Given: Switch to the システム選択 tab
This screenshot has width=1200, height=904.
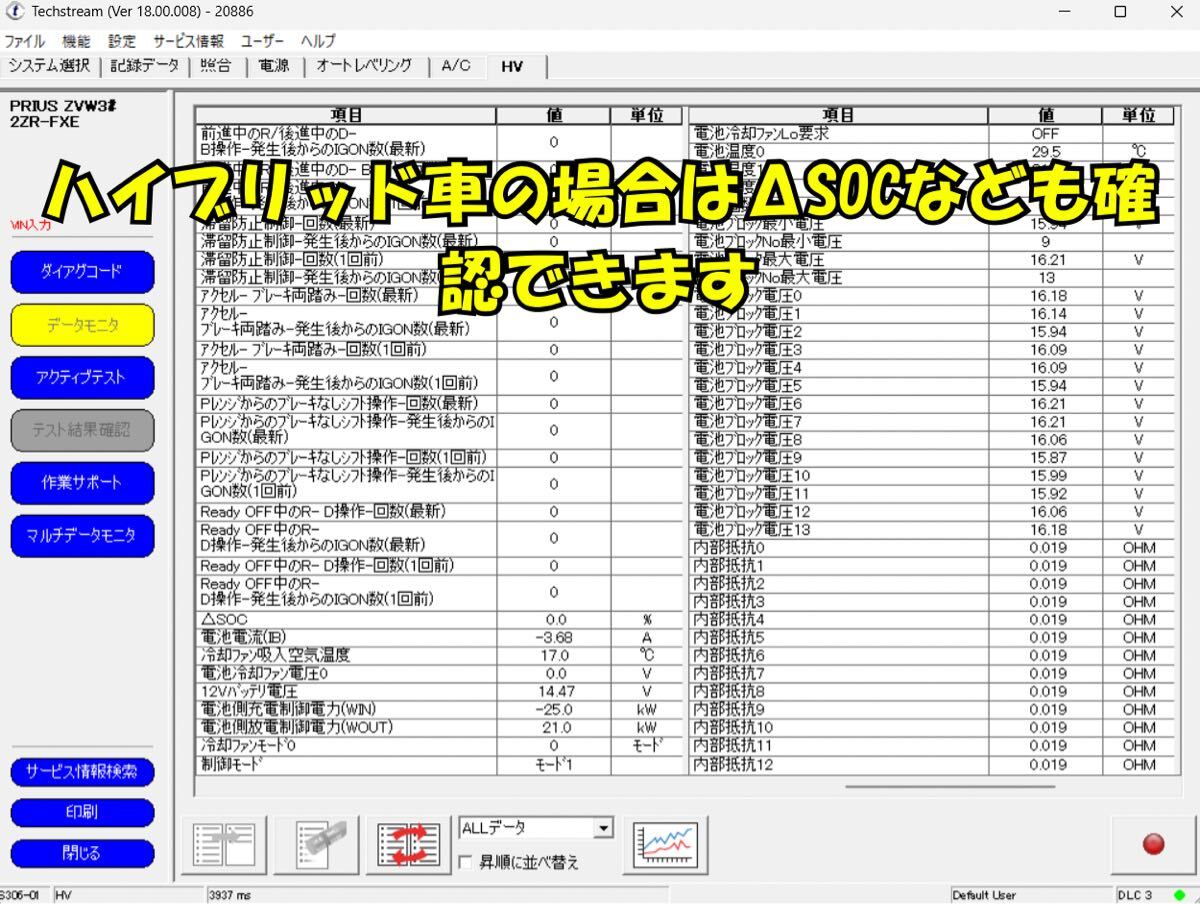Looking at the screenshot, I should point(47,66).
